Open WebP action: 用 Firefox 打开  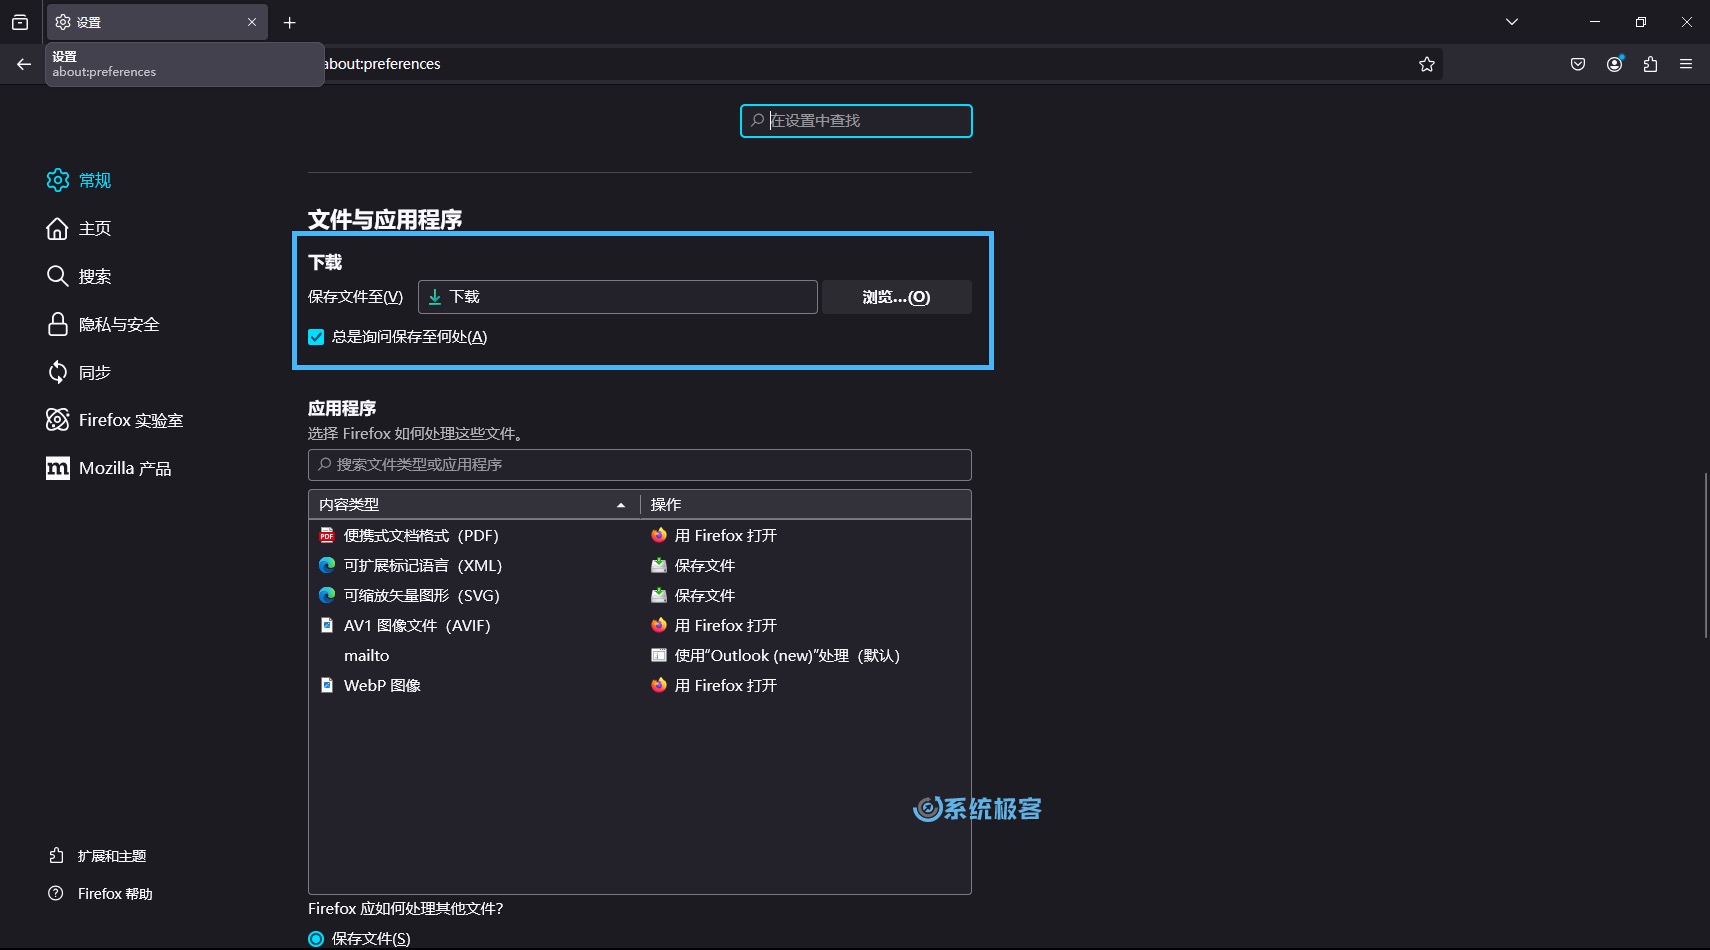(x=806, y=686)
